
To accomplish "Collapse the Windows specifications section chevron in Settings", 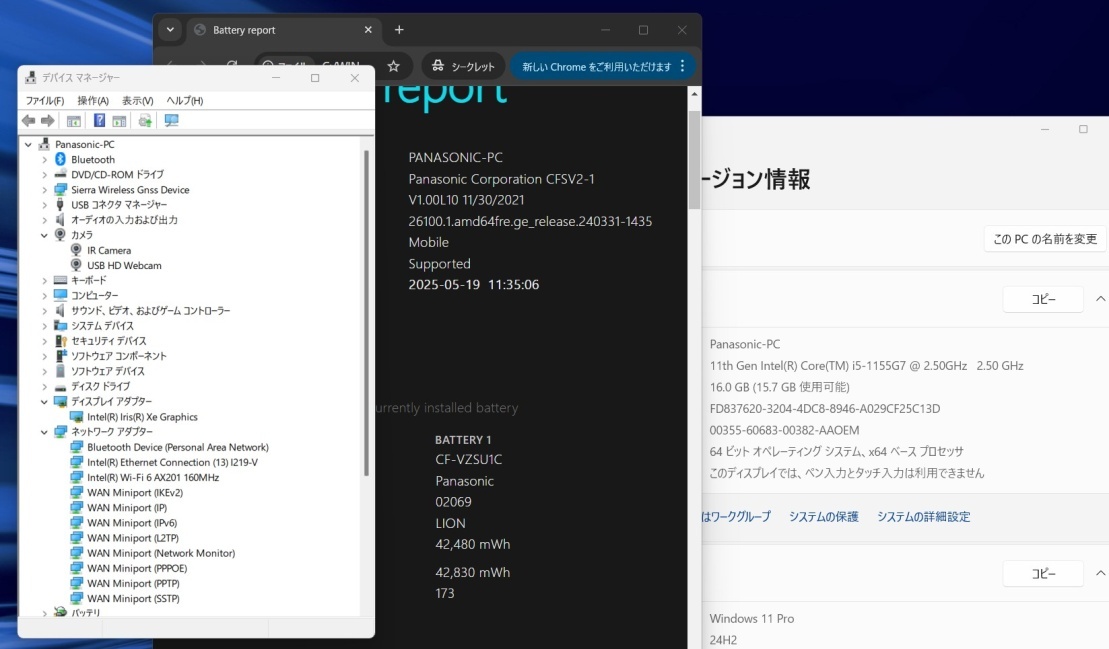I will (x=1101, y=573).
